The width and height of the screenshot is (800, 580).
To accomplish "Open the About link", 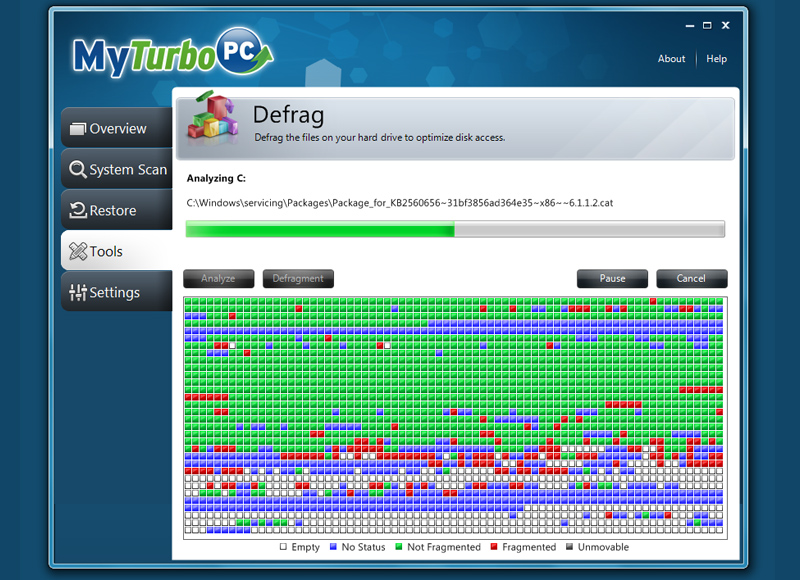I will tap(671, 59).
